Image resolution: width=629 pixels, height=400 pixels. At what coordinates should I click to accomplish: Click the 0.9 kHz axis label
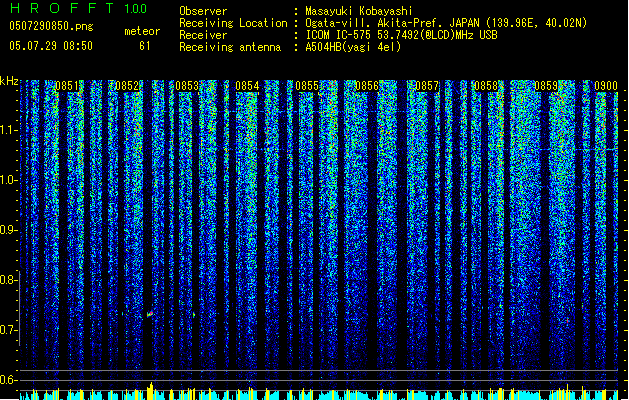(x=8, y=230)
